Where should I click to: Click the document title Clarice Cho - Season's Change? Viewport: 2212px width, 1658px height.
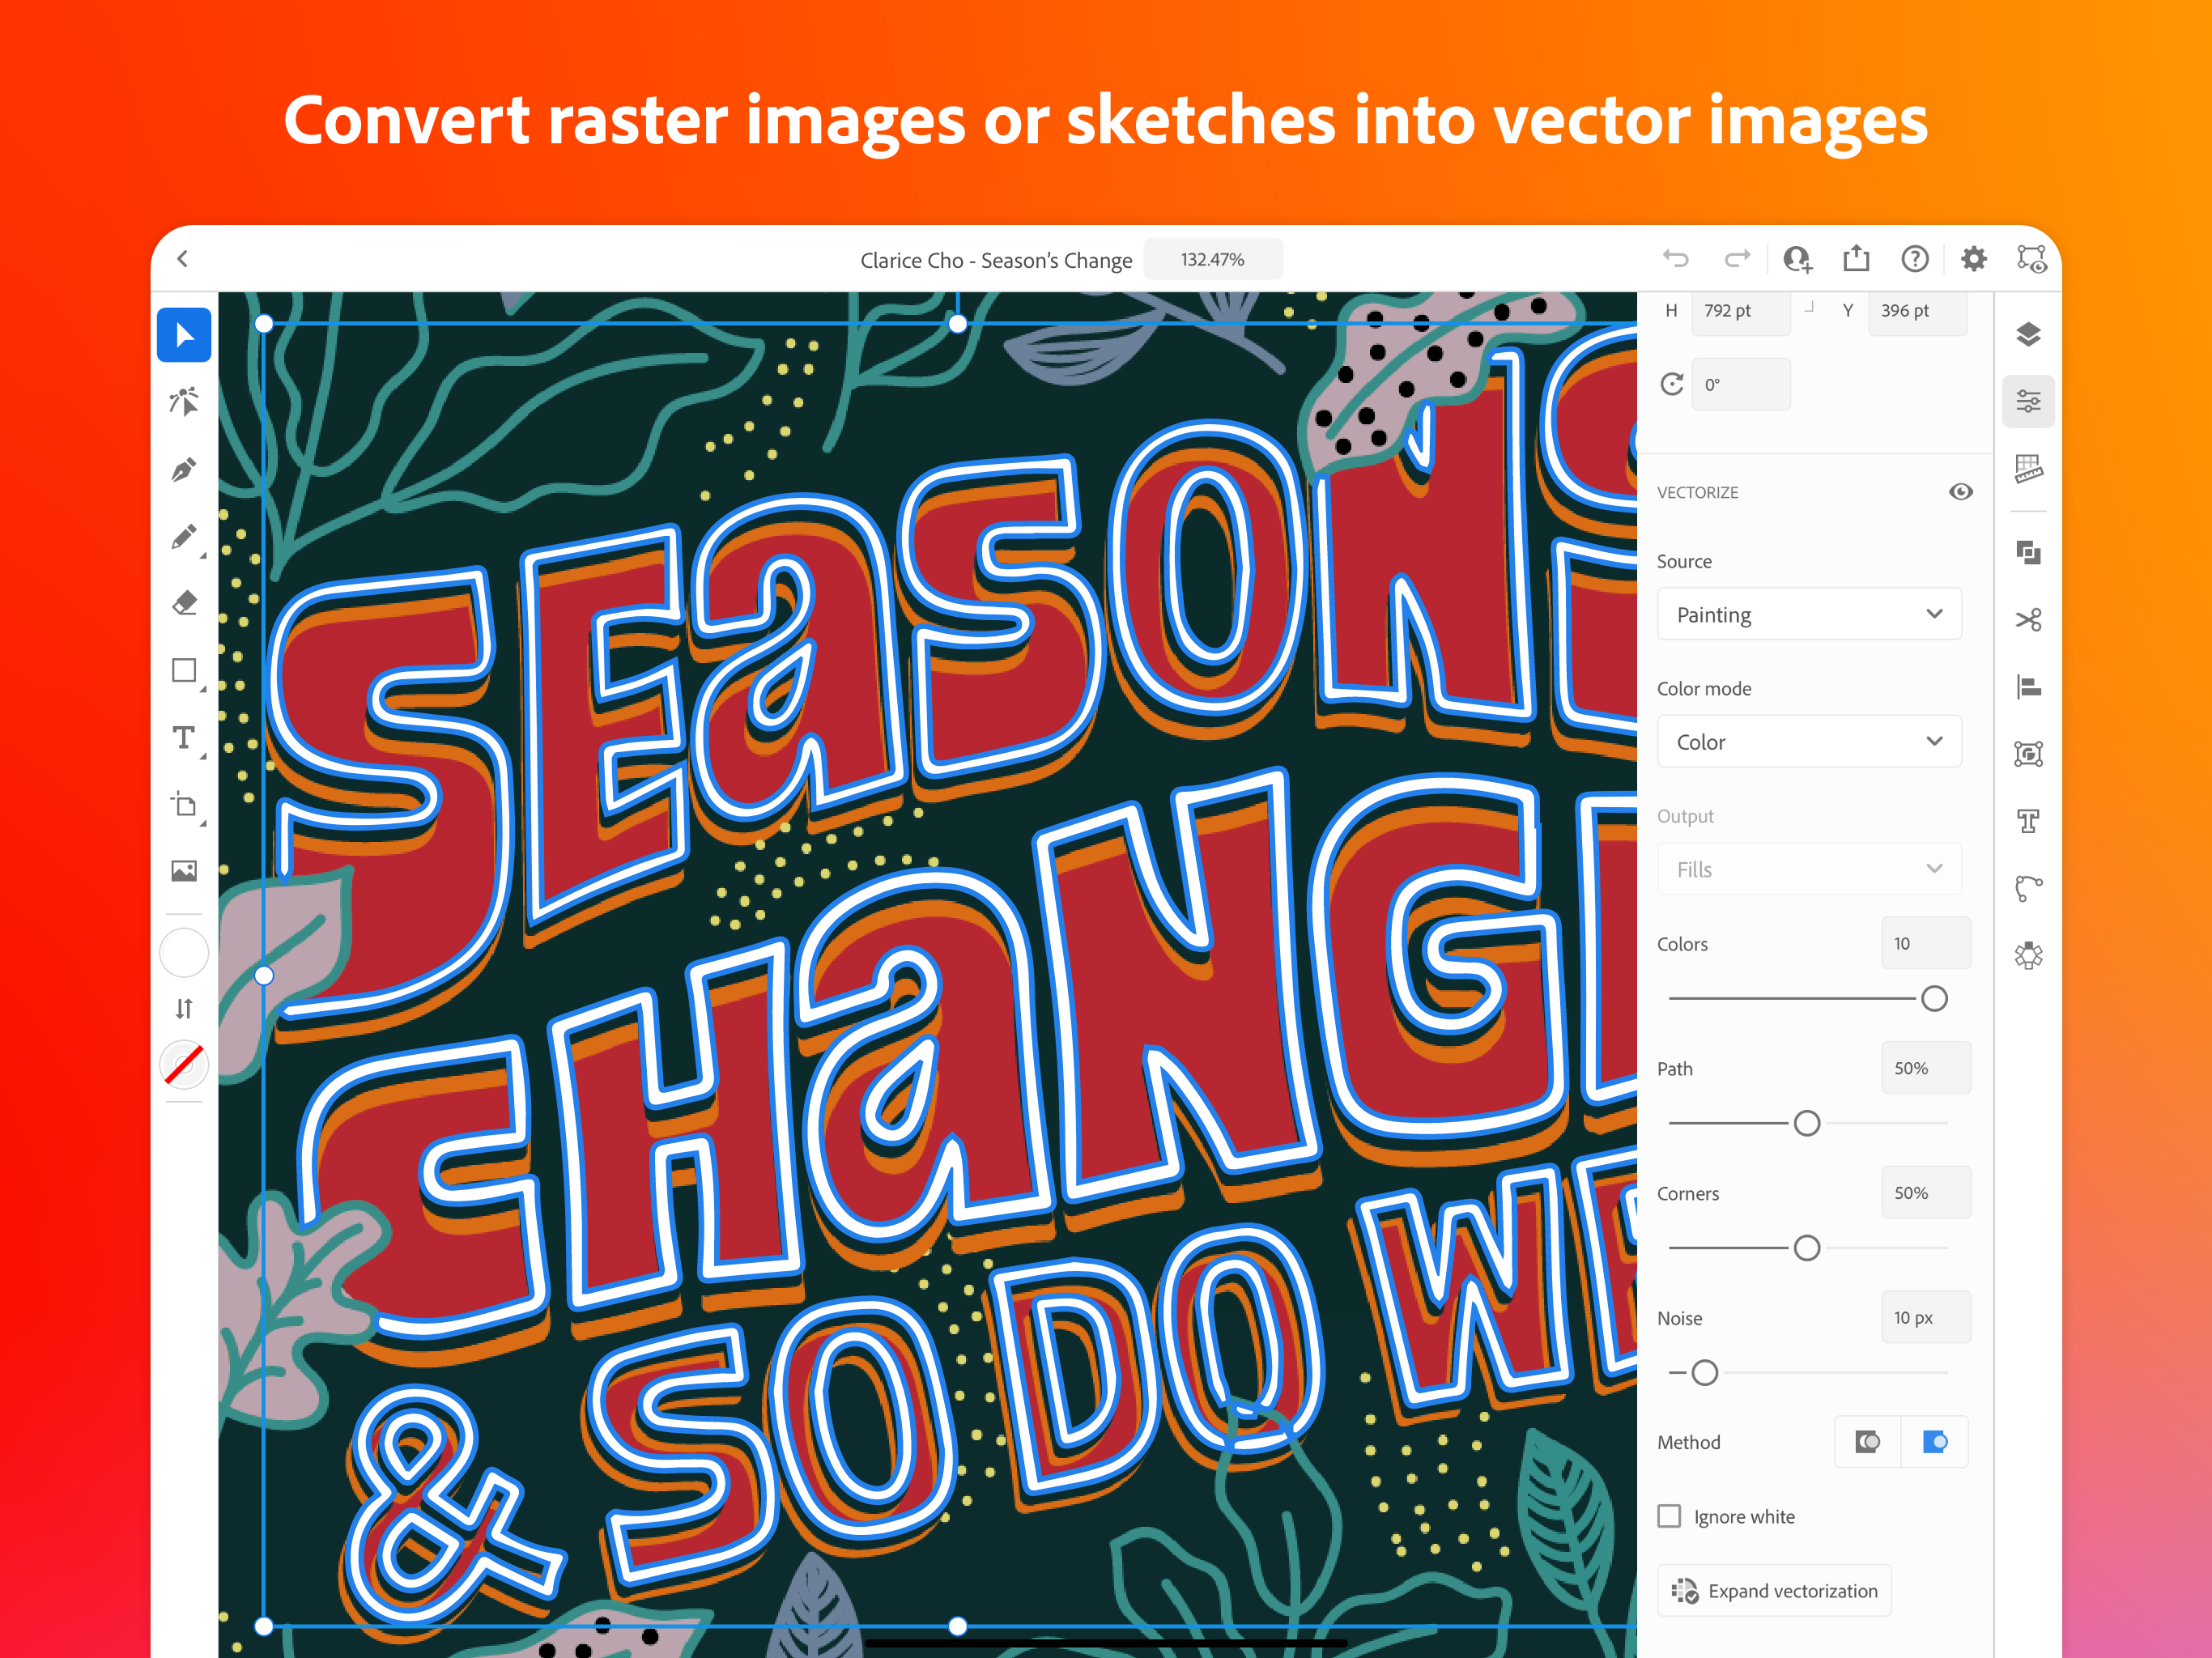(996, 260)
